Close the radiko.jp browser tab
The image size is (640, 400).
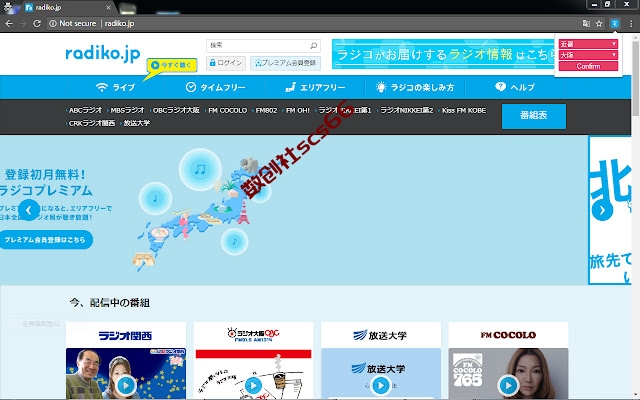click(108, 7)
